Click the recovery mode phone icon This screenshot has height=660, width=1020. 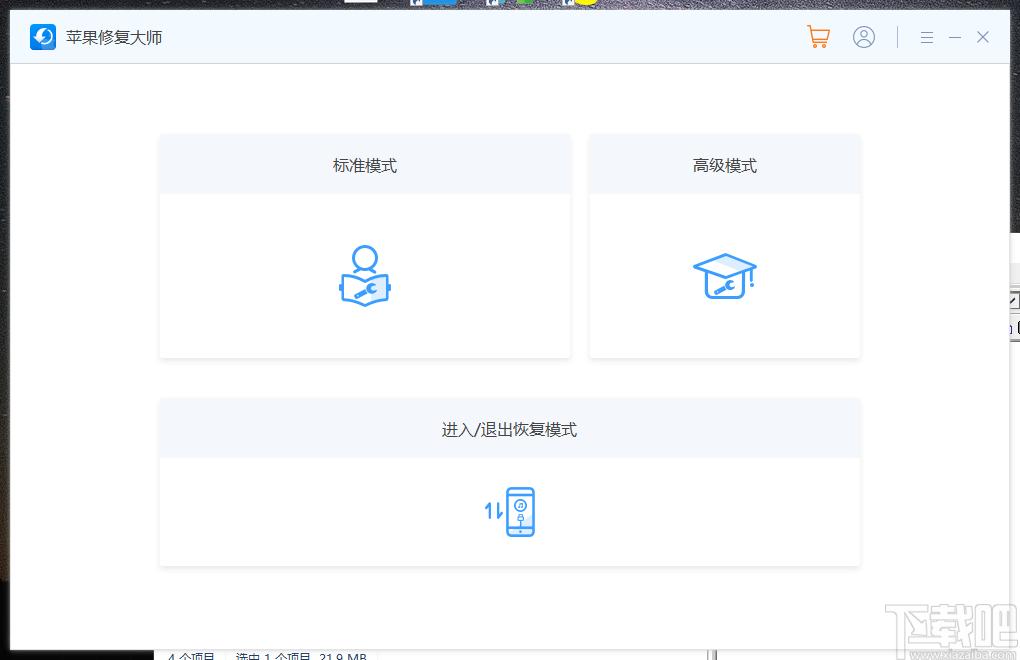click(510, 512)
